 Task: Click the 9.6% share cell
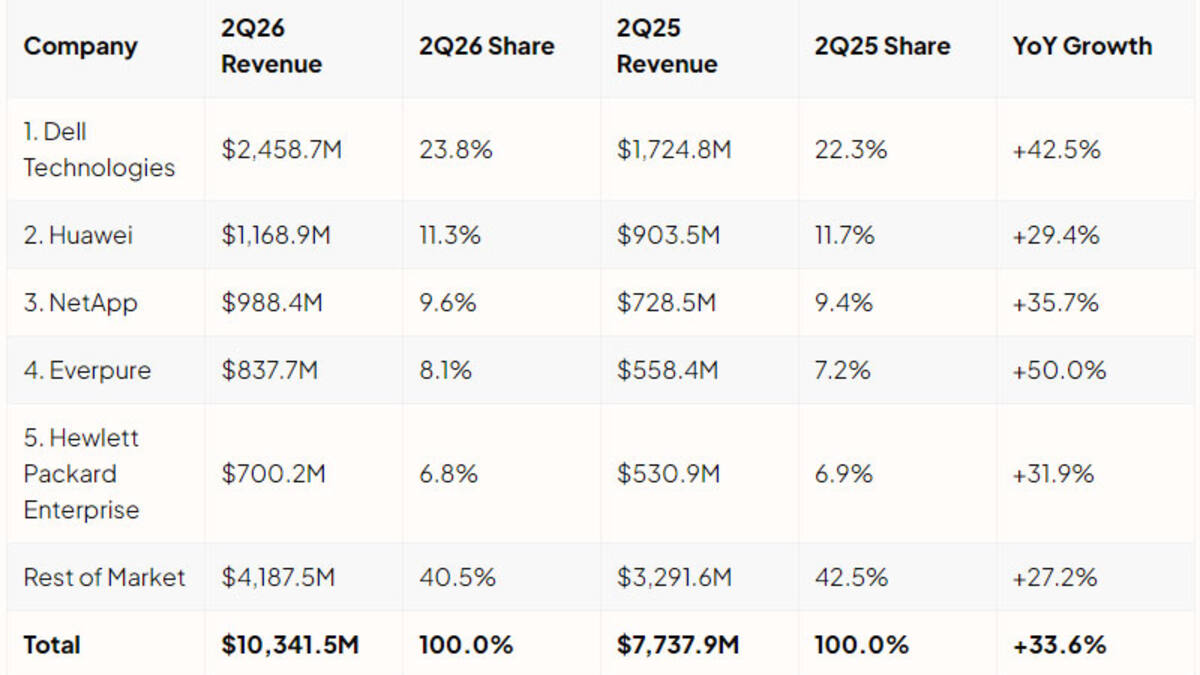(x=448, y=302)
